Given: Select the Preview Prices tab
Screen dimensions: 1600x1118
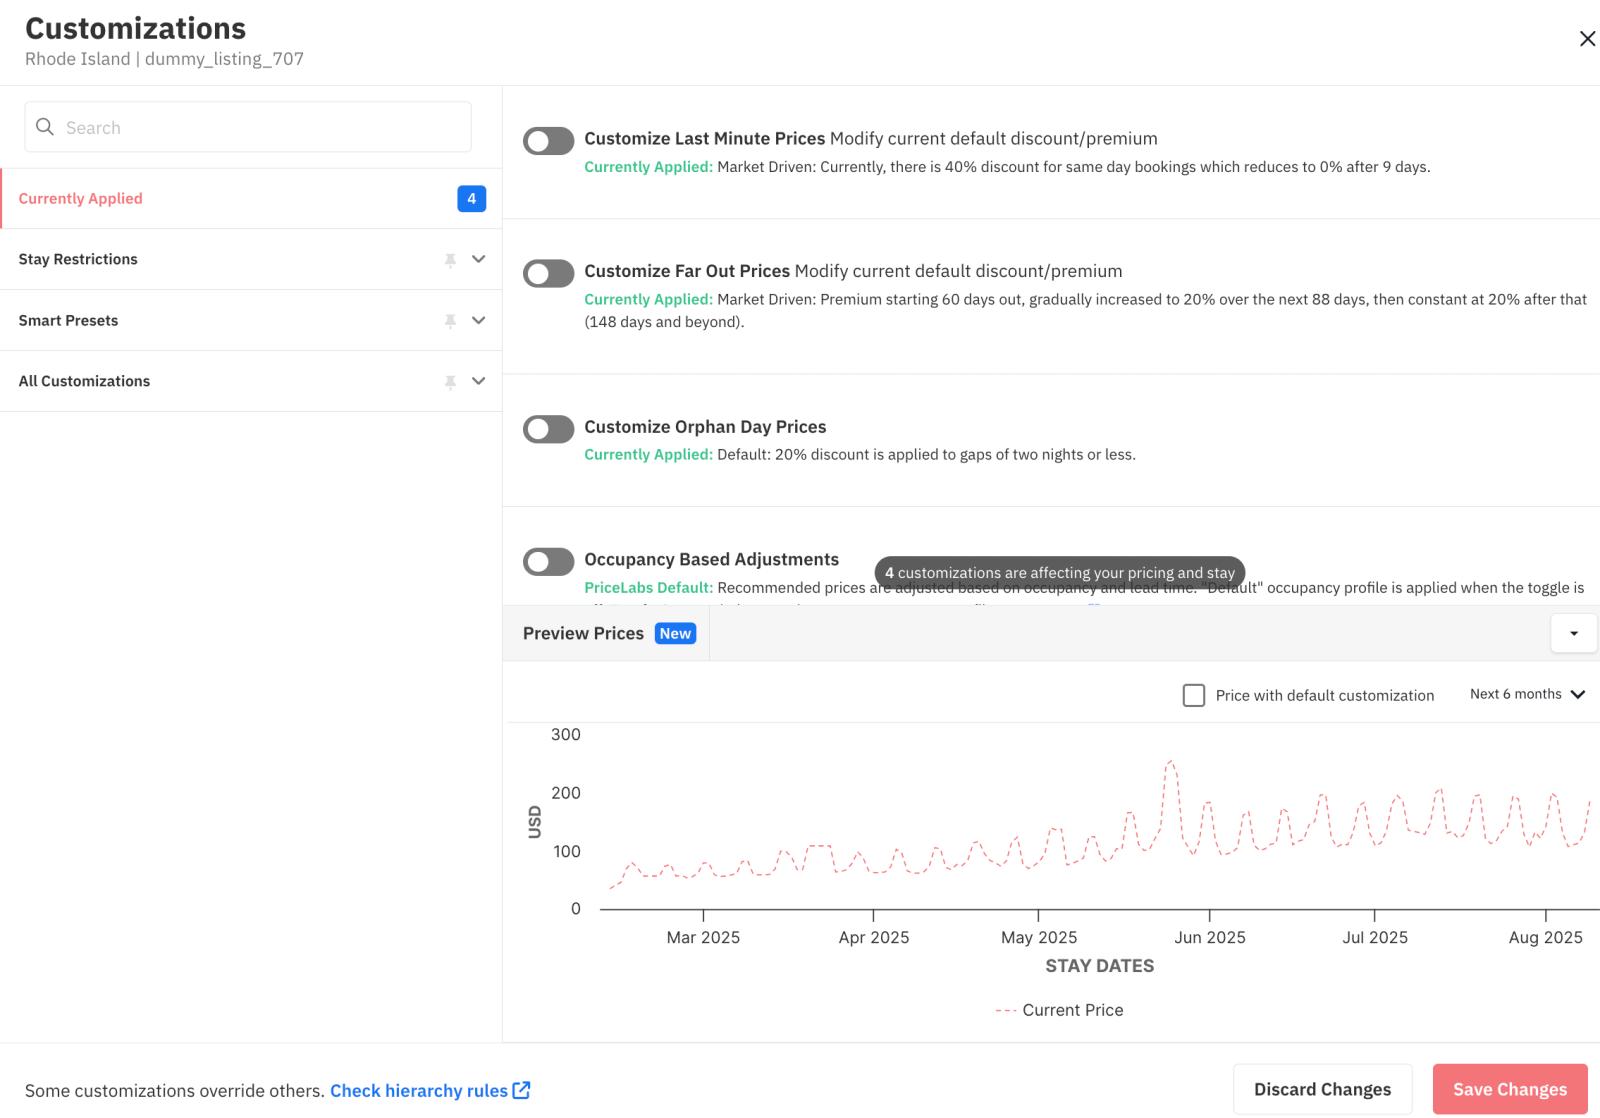Looking at the screenshot, I should [608, 633].
